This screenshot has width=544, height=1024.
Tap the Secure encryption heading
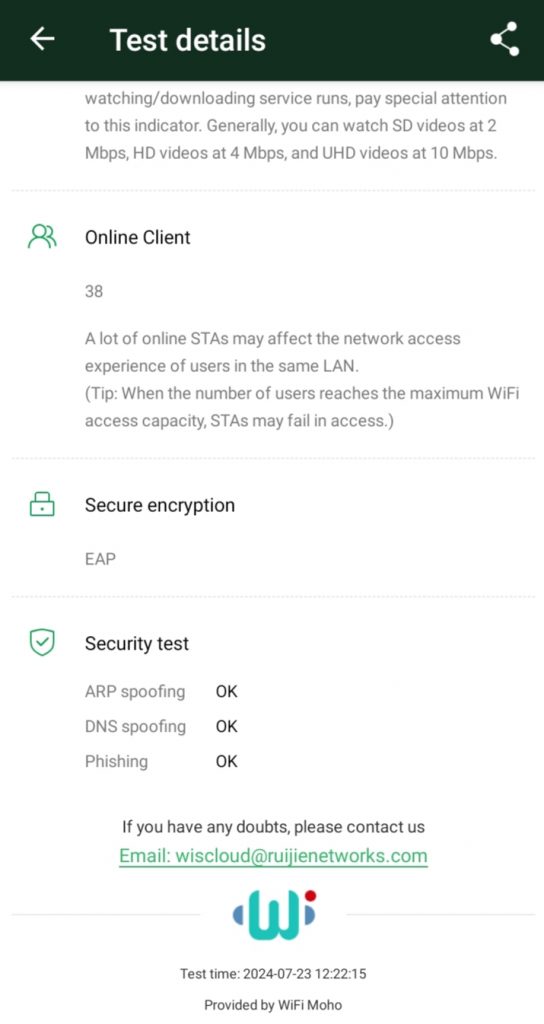click(x=160, y=505)
